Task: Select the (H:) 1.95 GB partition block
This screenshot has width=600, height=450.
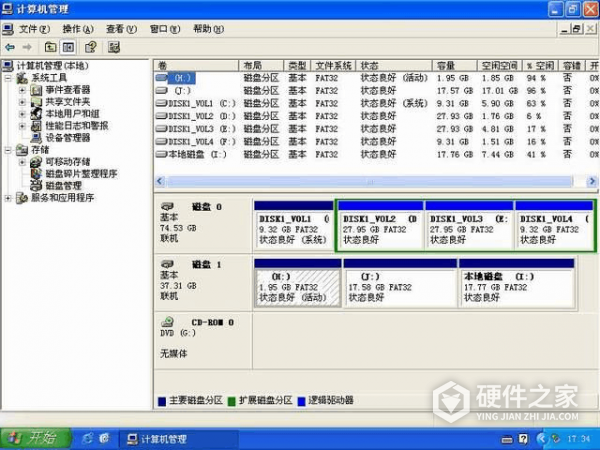Action: click(x=297, y=283)
